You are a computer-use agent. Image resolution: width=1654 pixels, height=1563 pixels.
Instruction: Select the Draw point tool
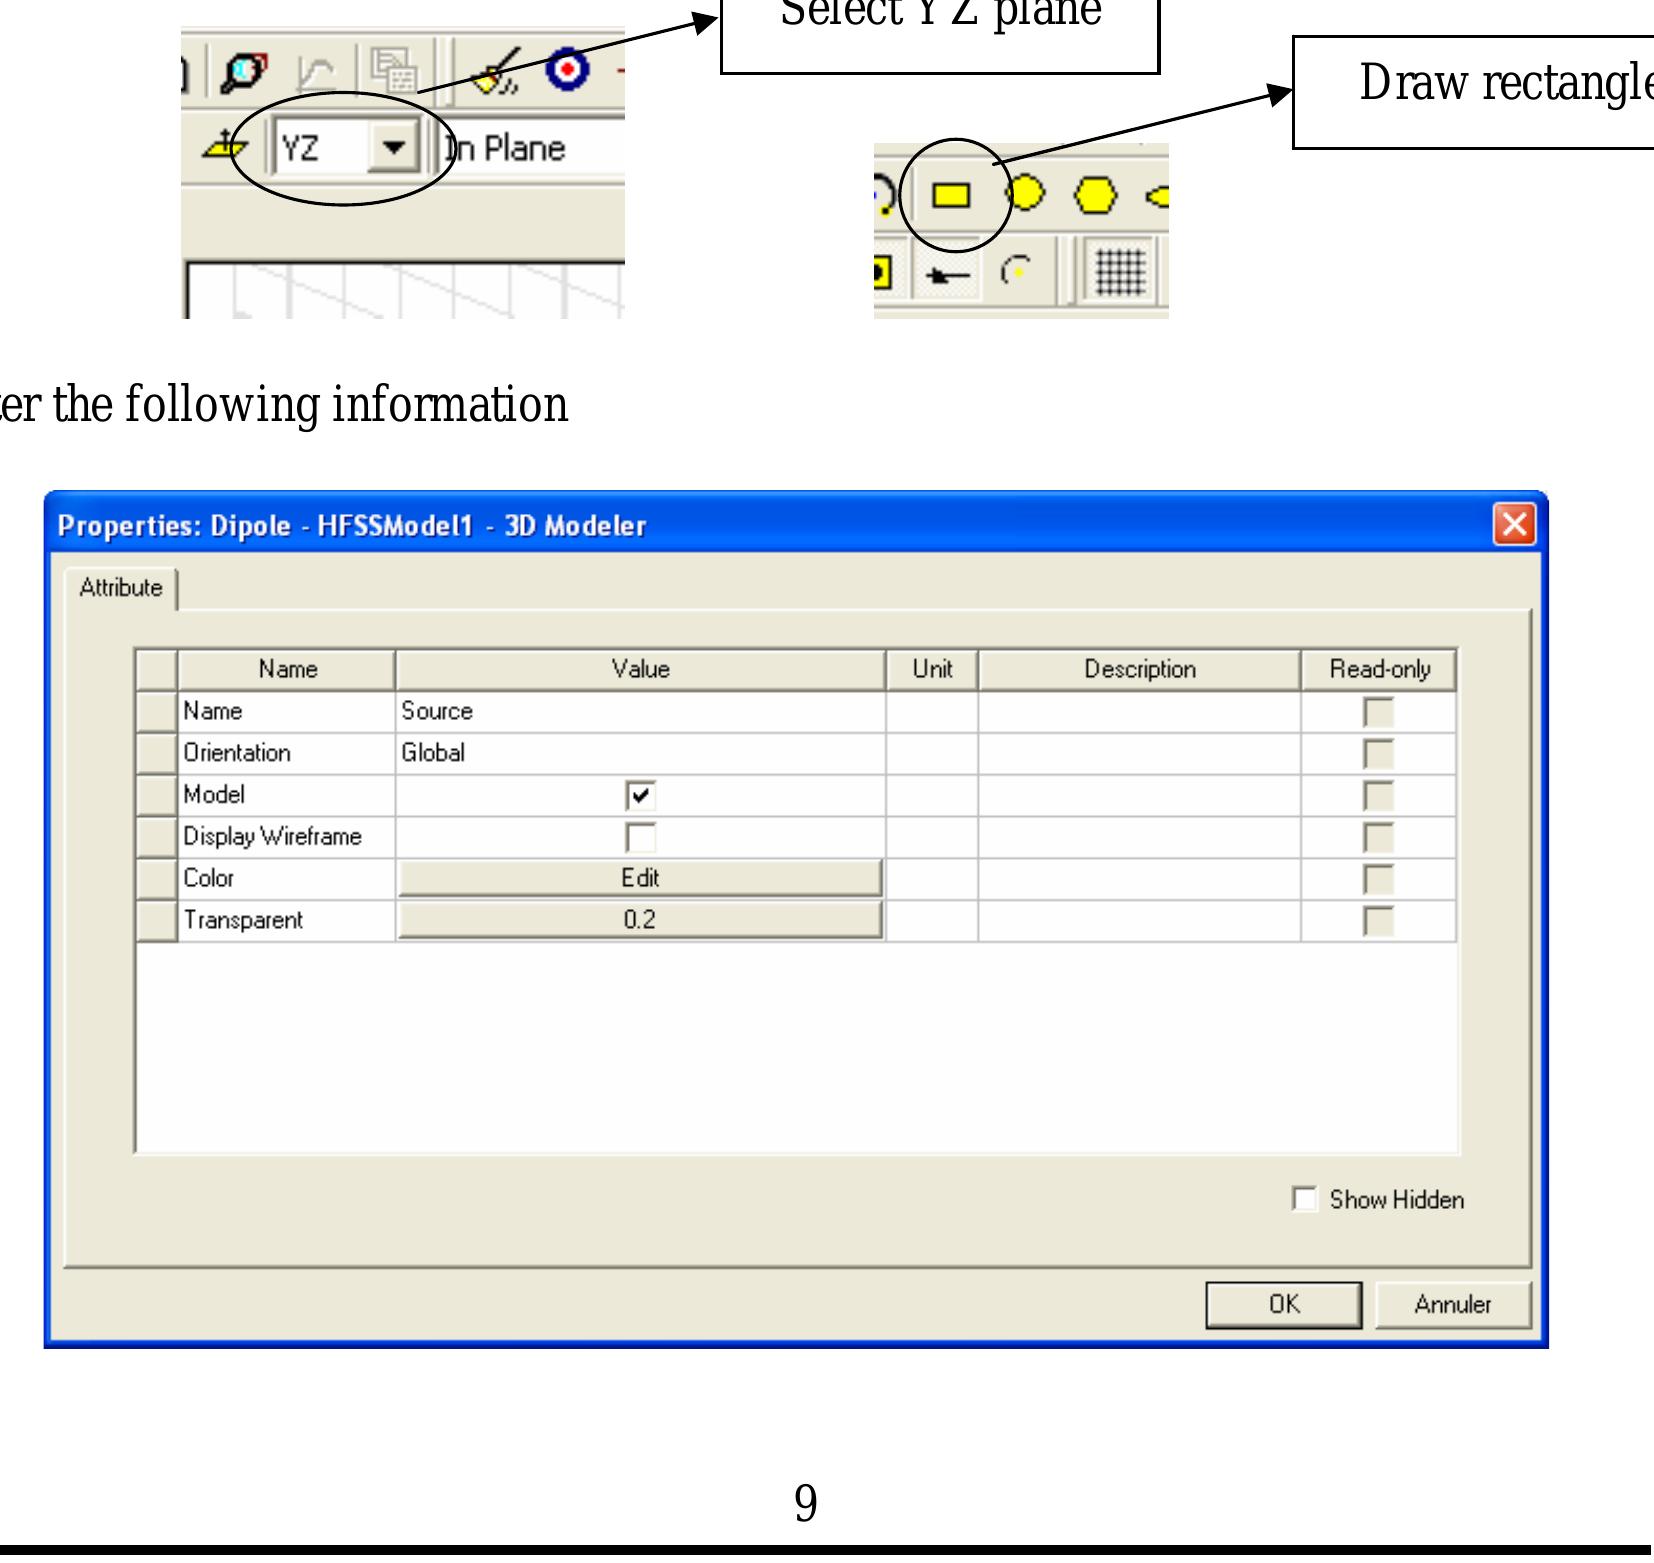tap(947, 277)
